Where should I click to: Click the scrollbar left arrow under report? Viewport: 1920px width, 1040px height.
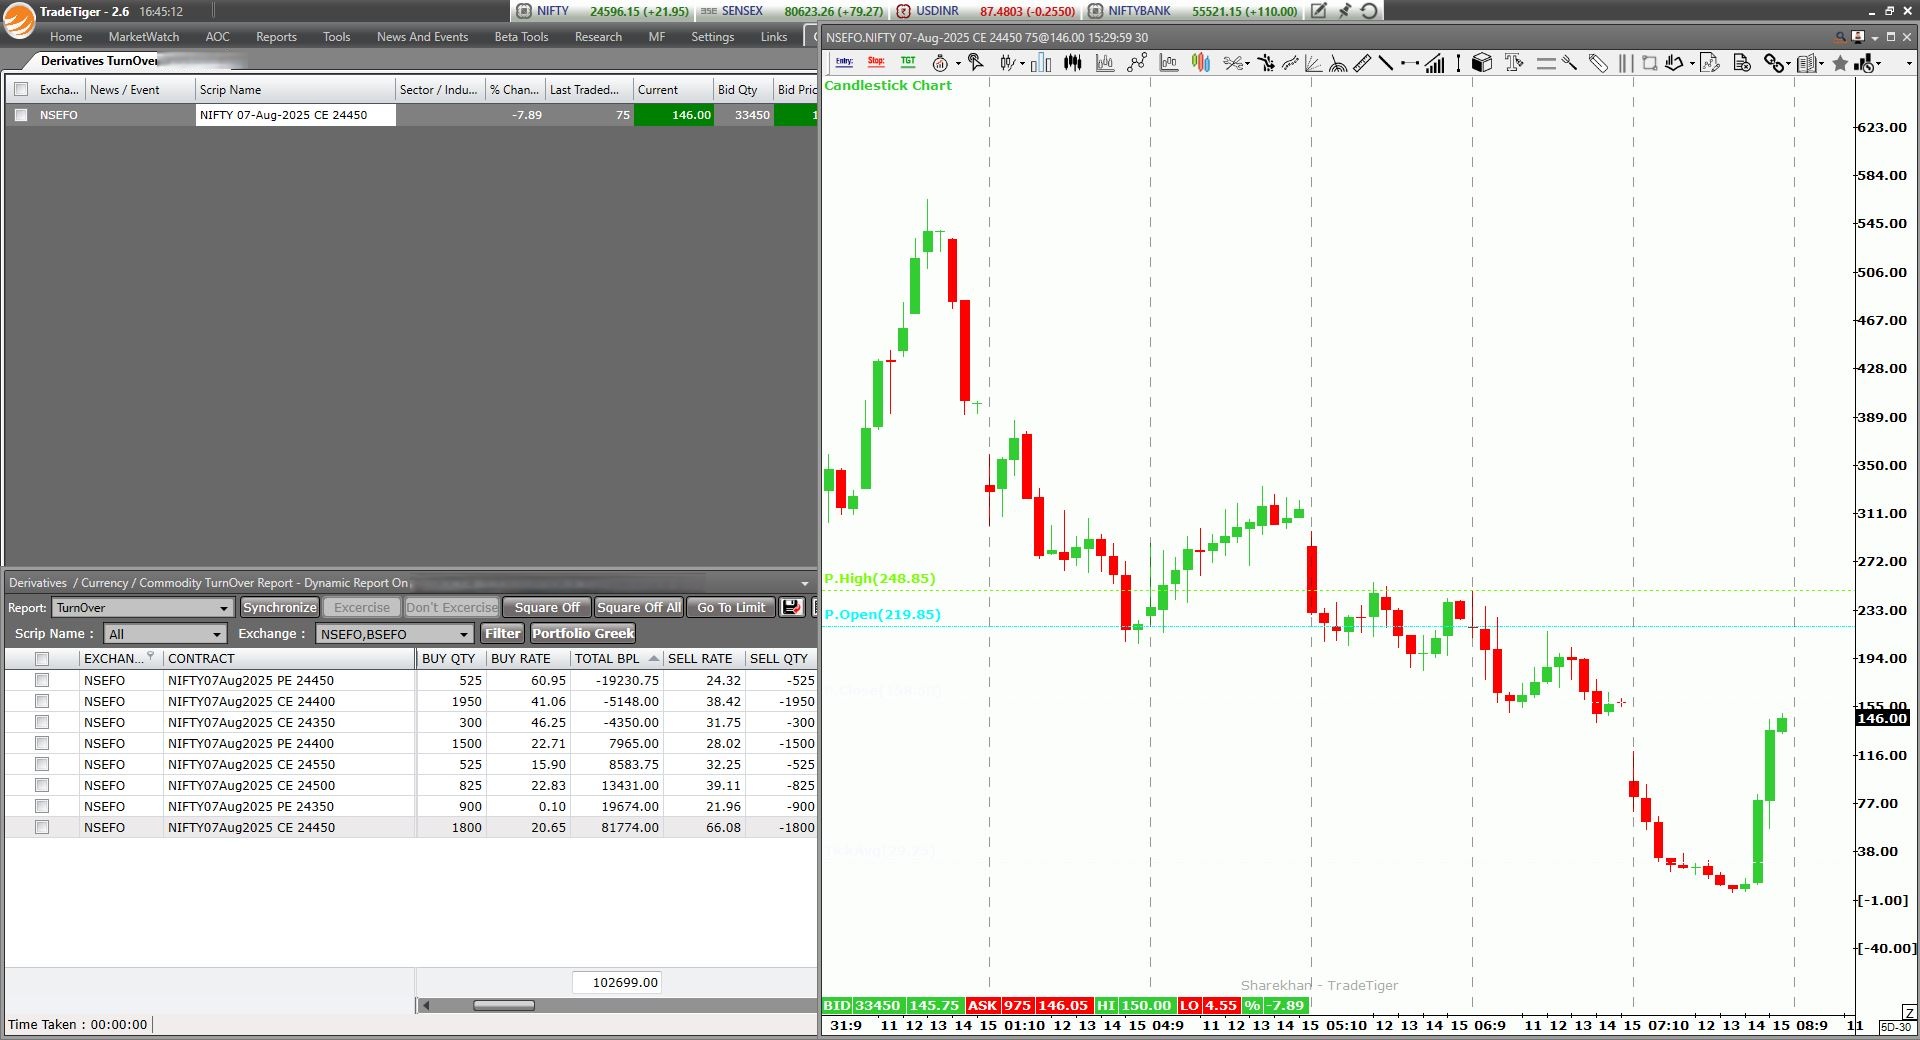(425, 1005)
